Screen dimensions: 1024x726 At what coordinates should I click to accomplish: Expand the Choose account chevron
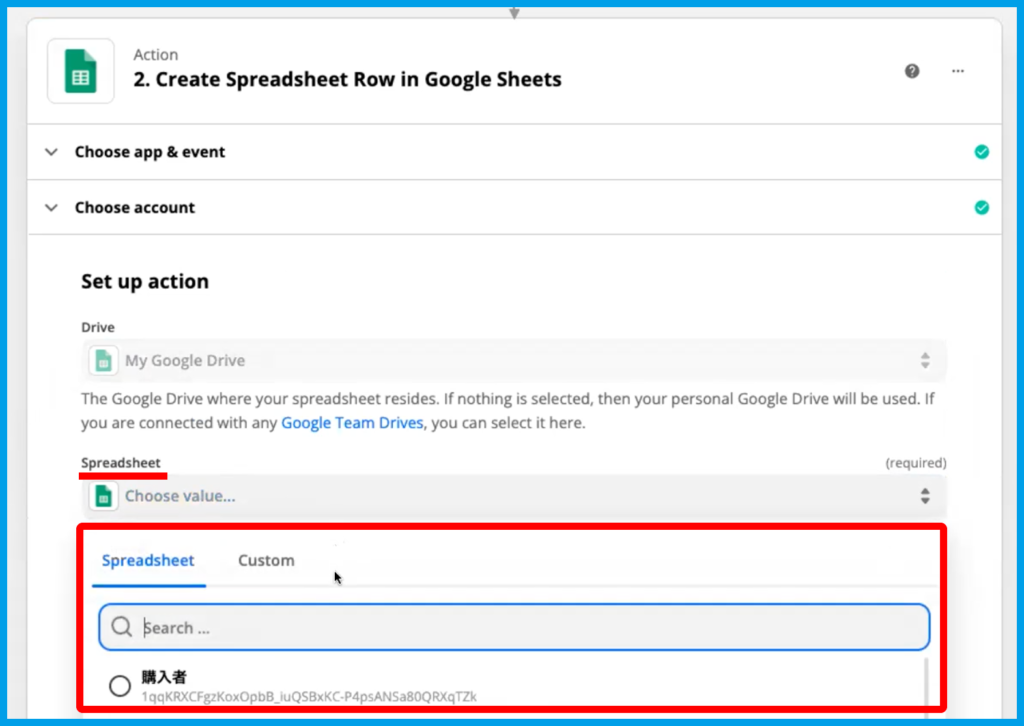(x=52, y=208)
